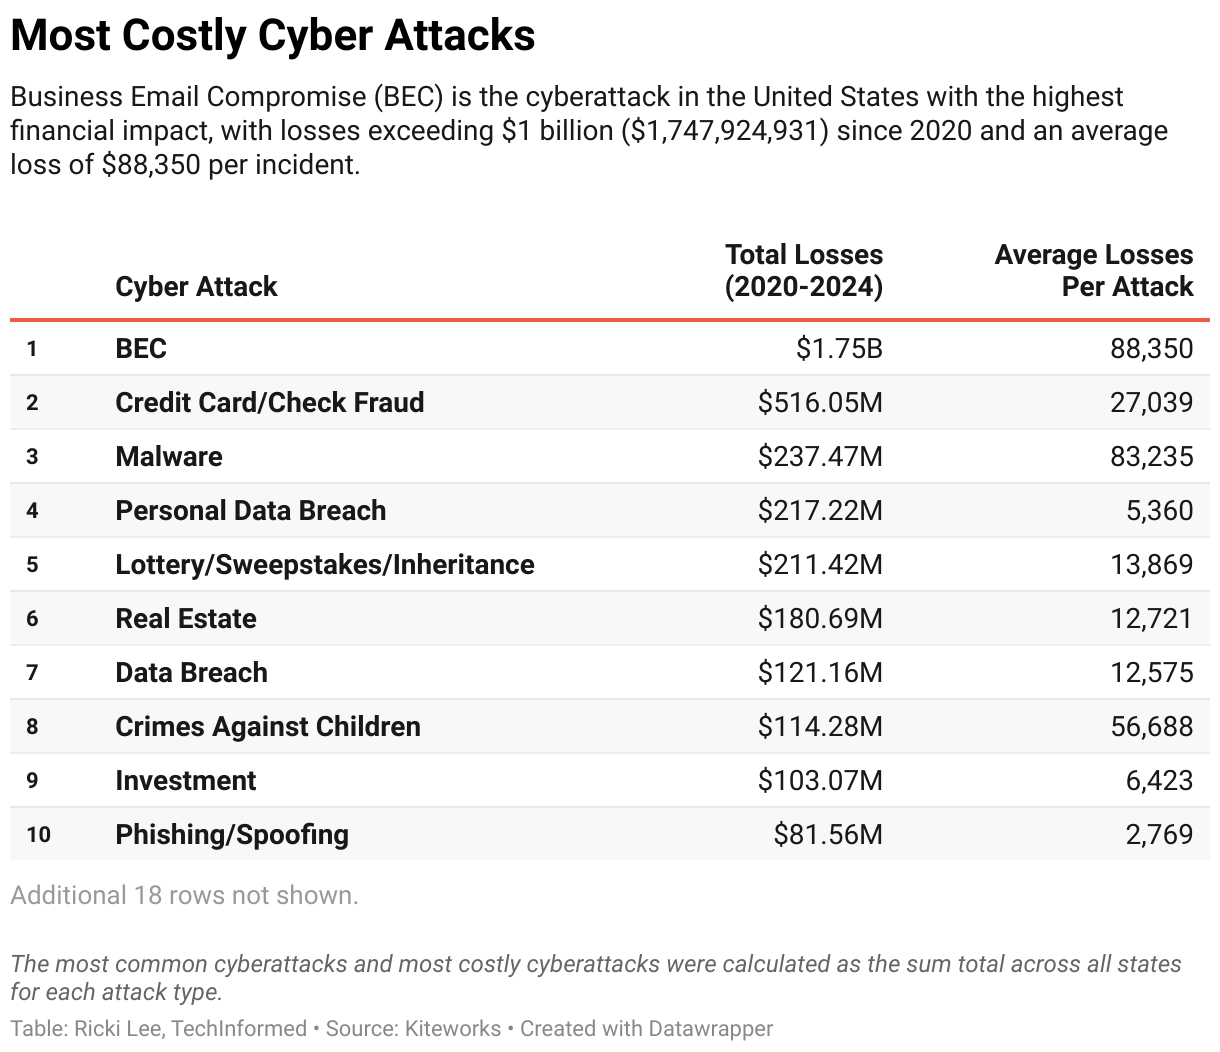Select the BEC row label
The image size is (1220, 1052).
(x=141, y=348)
